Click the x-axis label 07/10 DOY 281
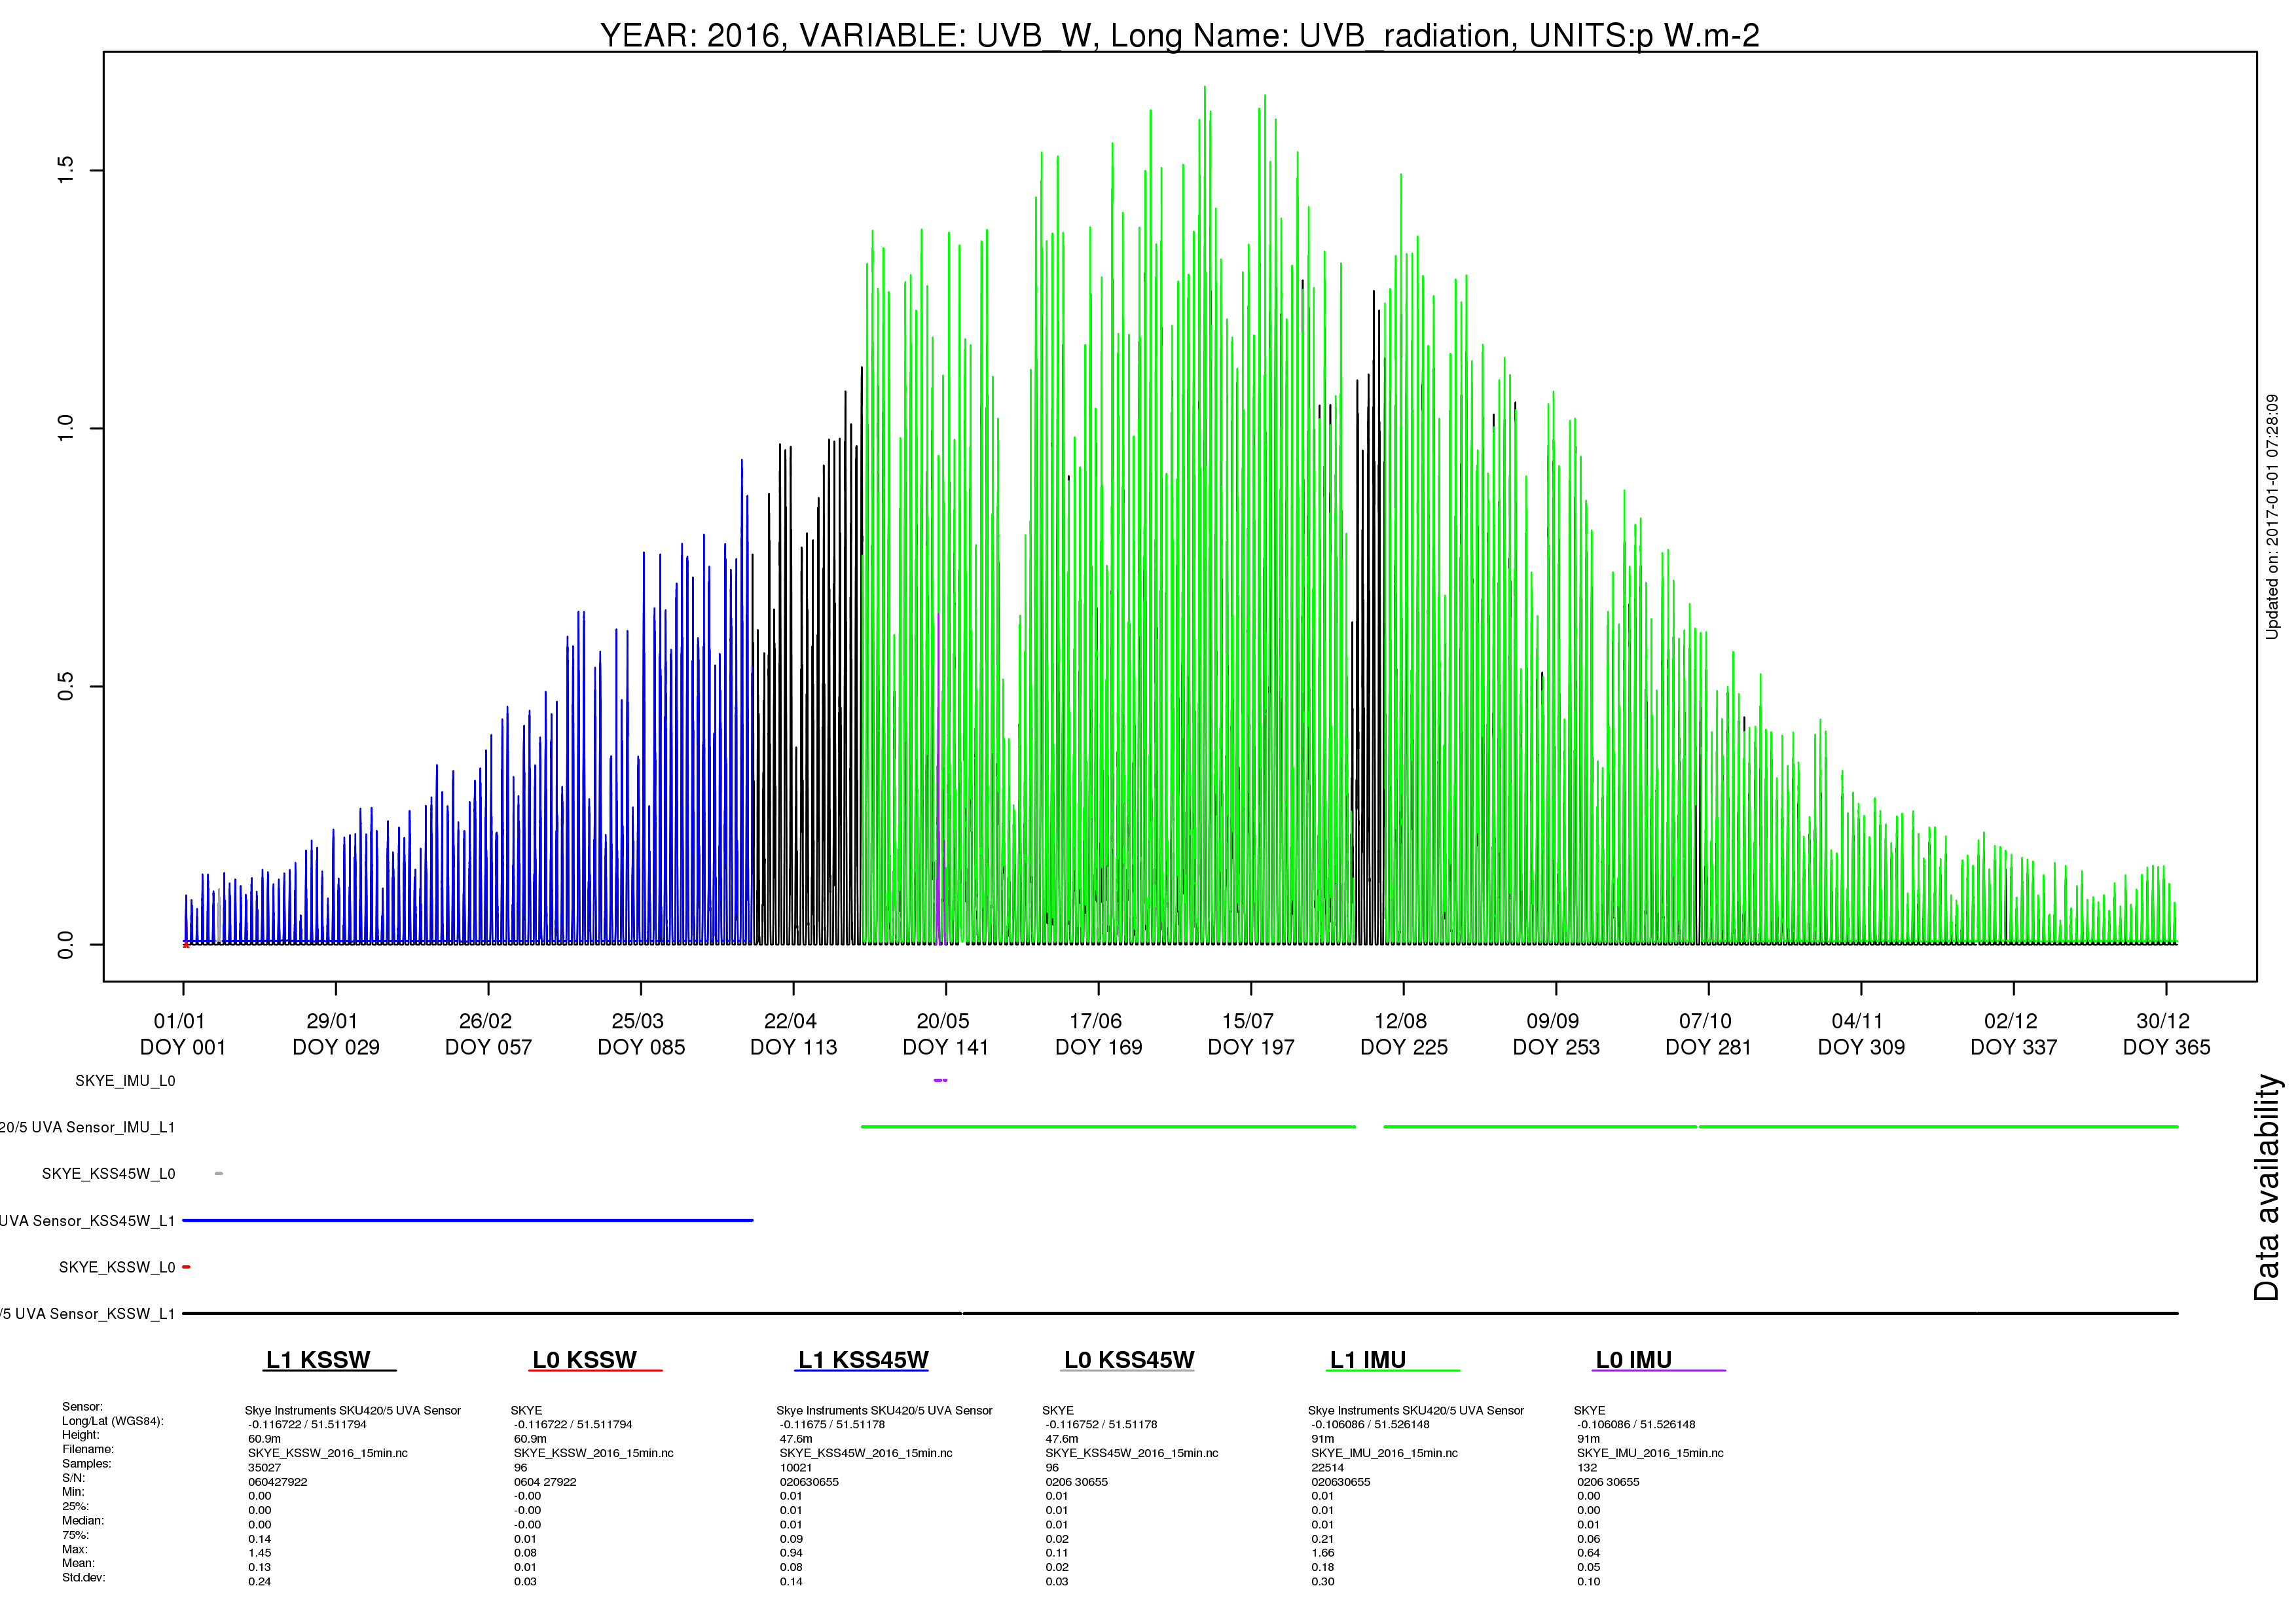2296x1624 pixels. pyautogui.click(x=1708, y=1034)
